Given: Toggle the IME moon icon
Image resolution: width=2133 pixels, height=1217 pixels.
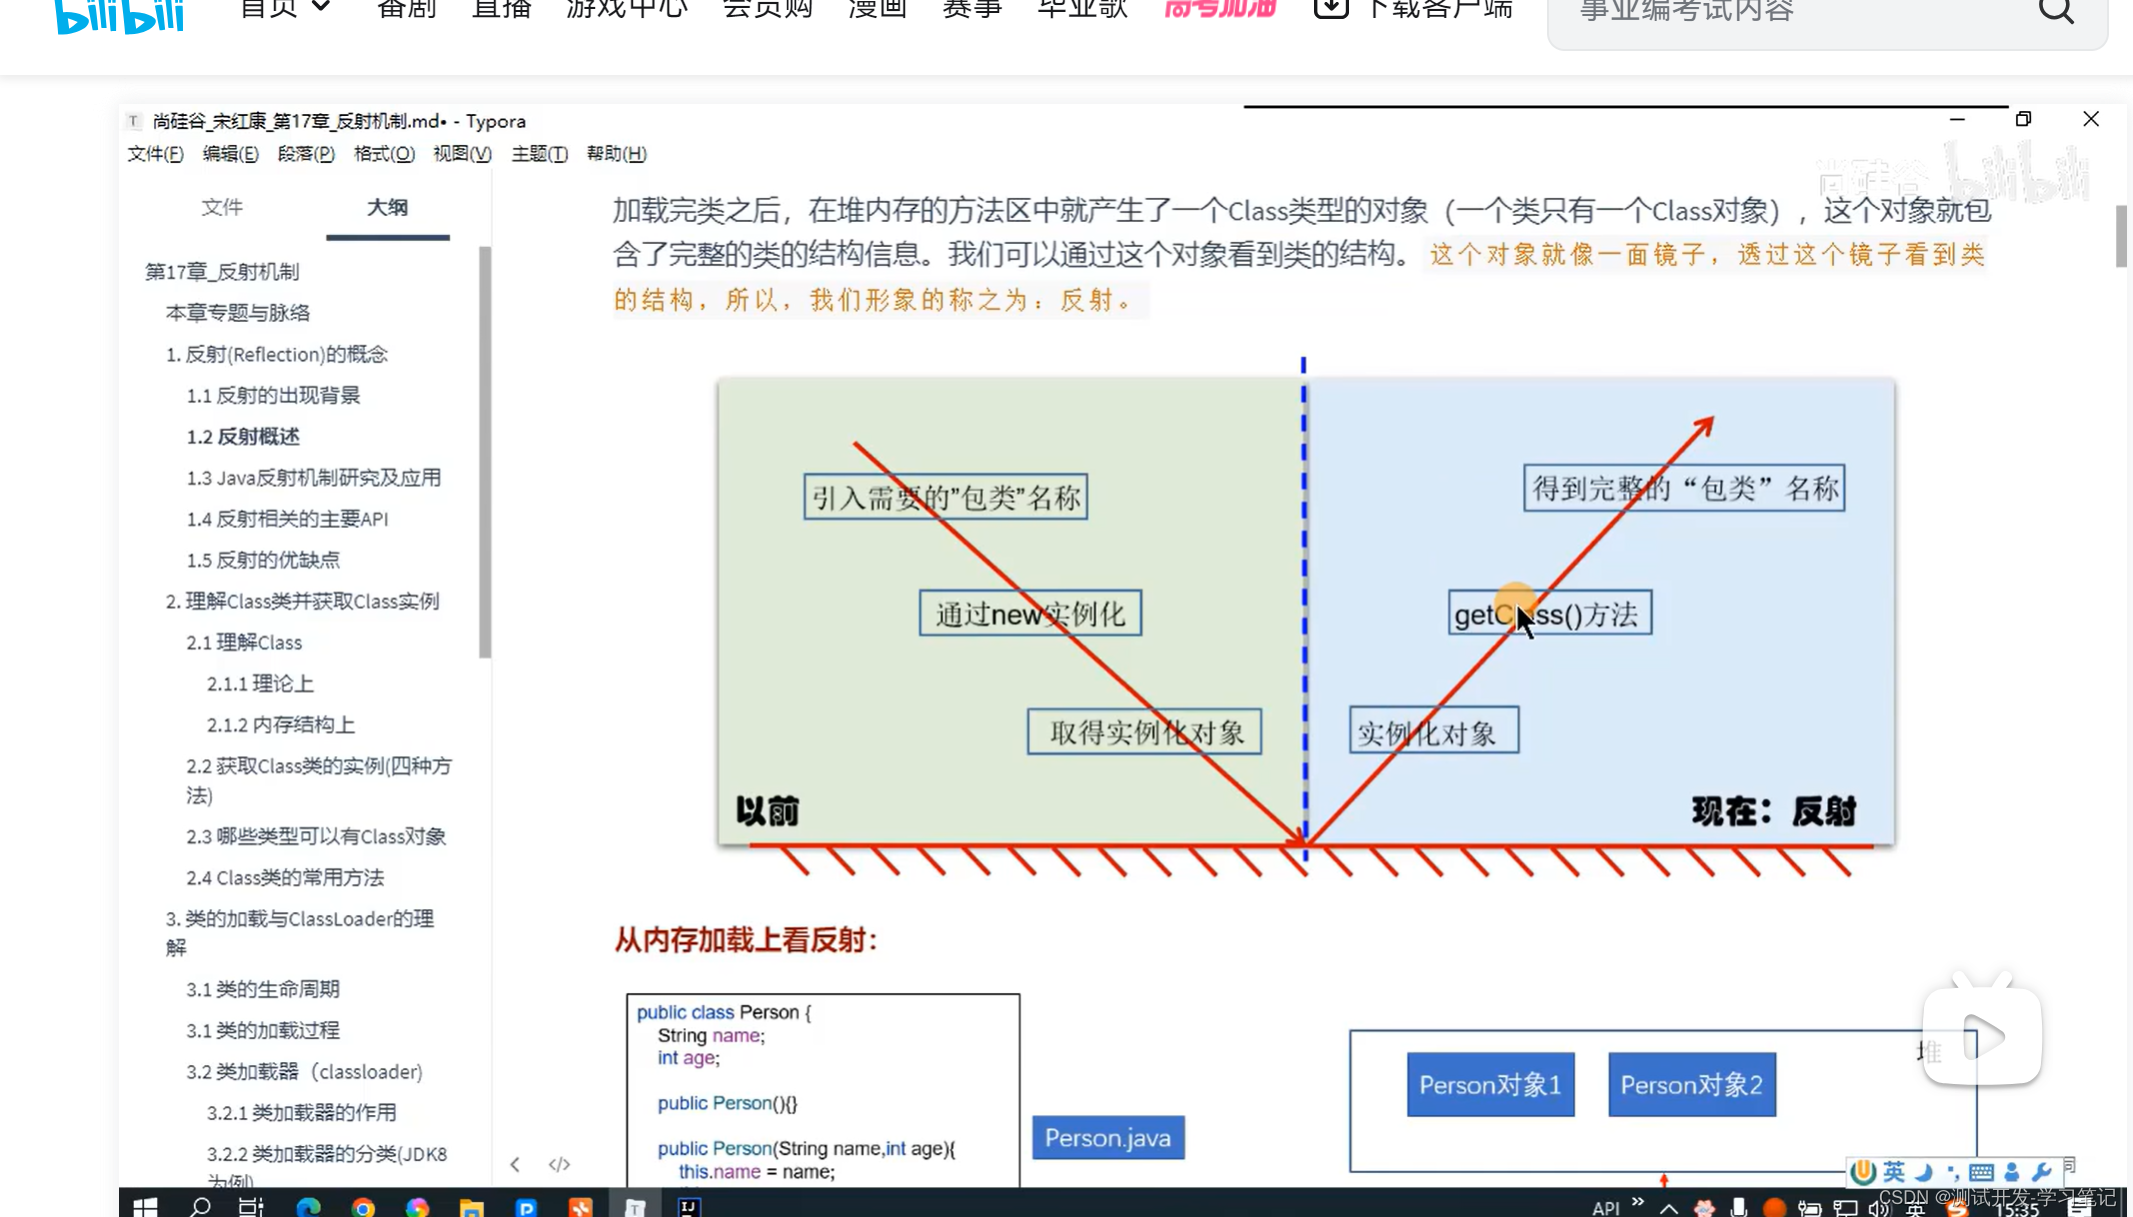Looking at the screenshot, I should coord(1923,1172).
